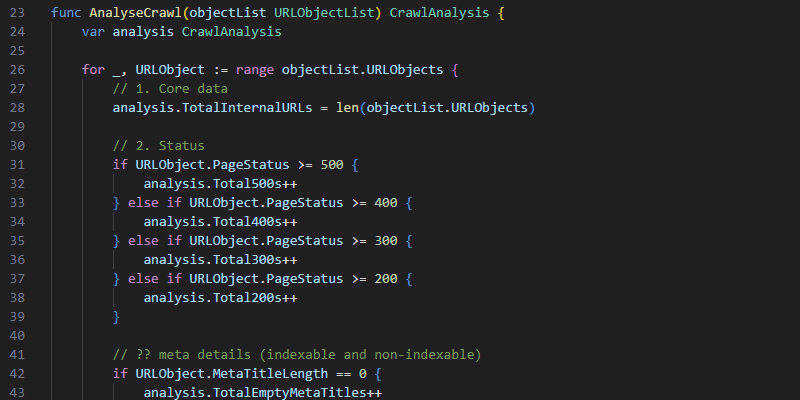Image resolution: width=800 pixels, height=400 pixels.
Task: Click analysis.Total500s++ statement
Action: pyautogui.click(x=220, y=184)
